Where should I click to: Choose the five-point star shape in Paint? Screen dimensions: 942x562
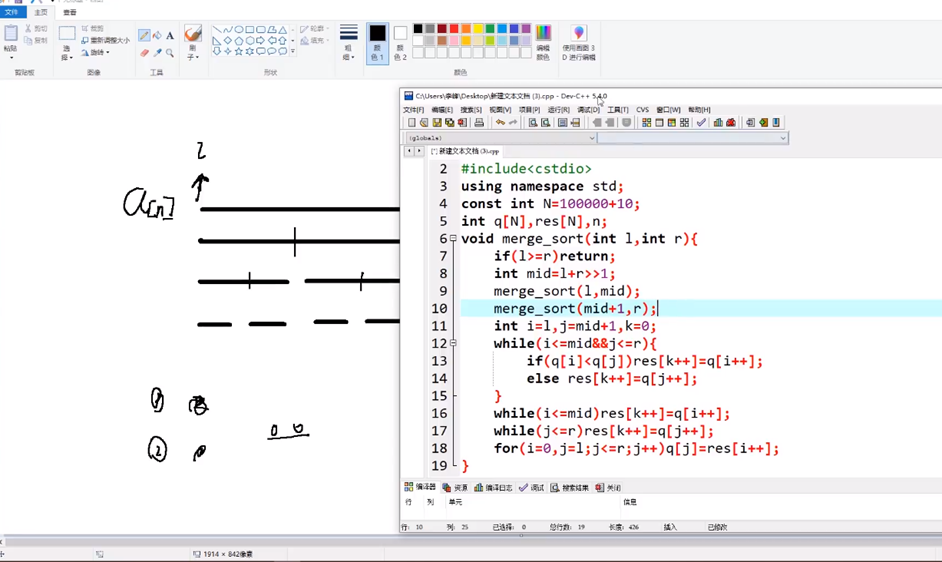click(x=239, y=51)
